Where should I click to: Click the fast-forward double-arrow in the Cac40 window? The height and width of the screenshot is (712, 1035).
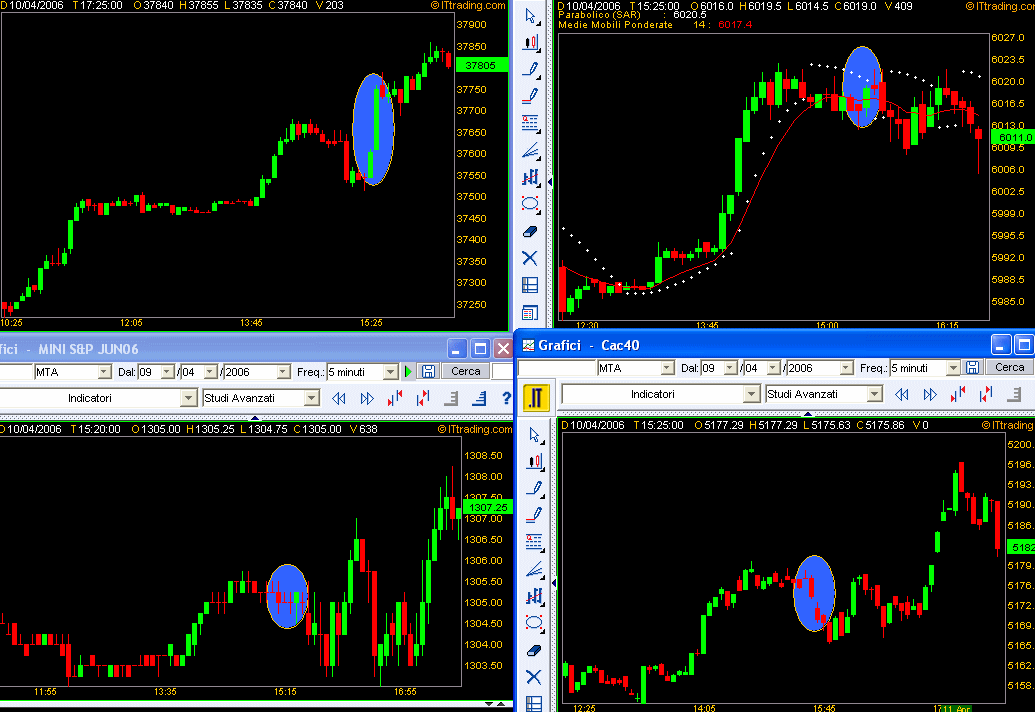pyautogui.click(x=930, y=395)
